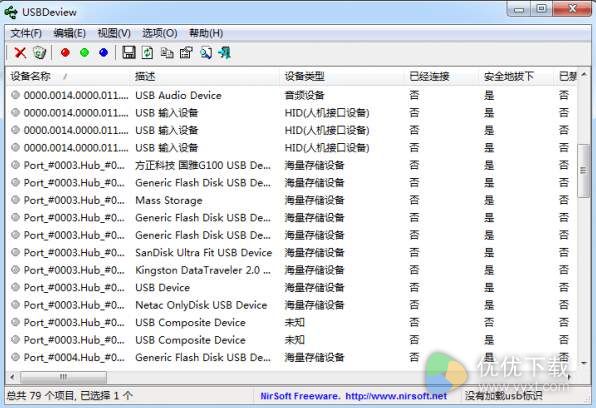Click the 音频设备 device type cell

coord(304,95)
